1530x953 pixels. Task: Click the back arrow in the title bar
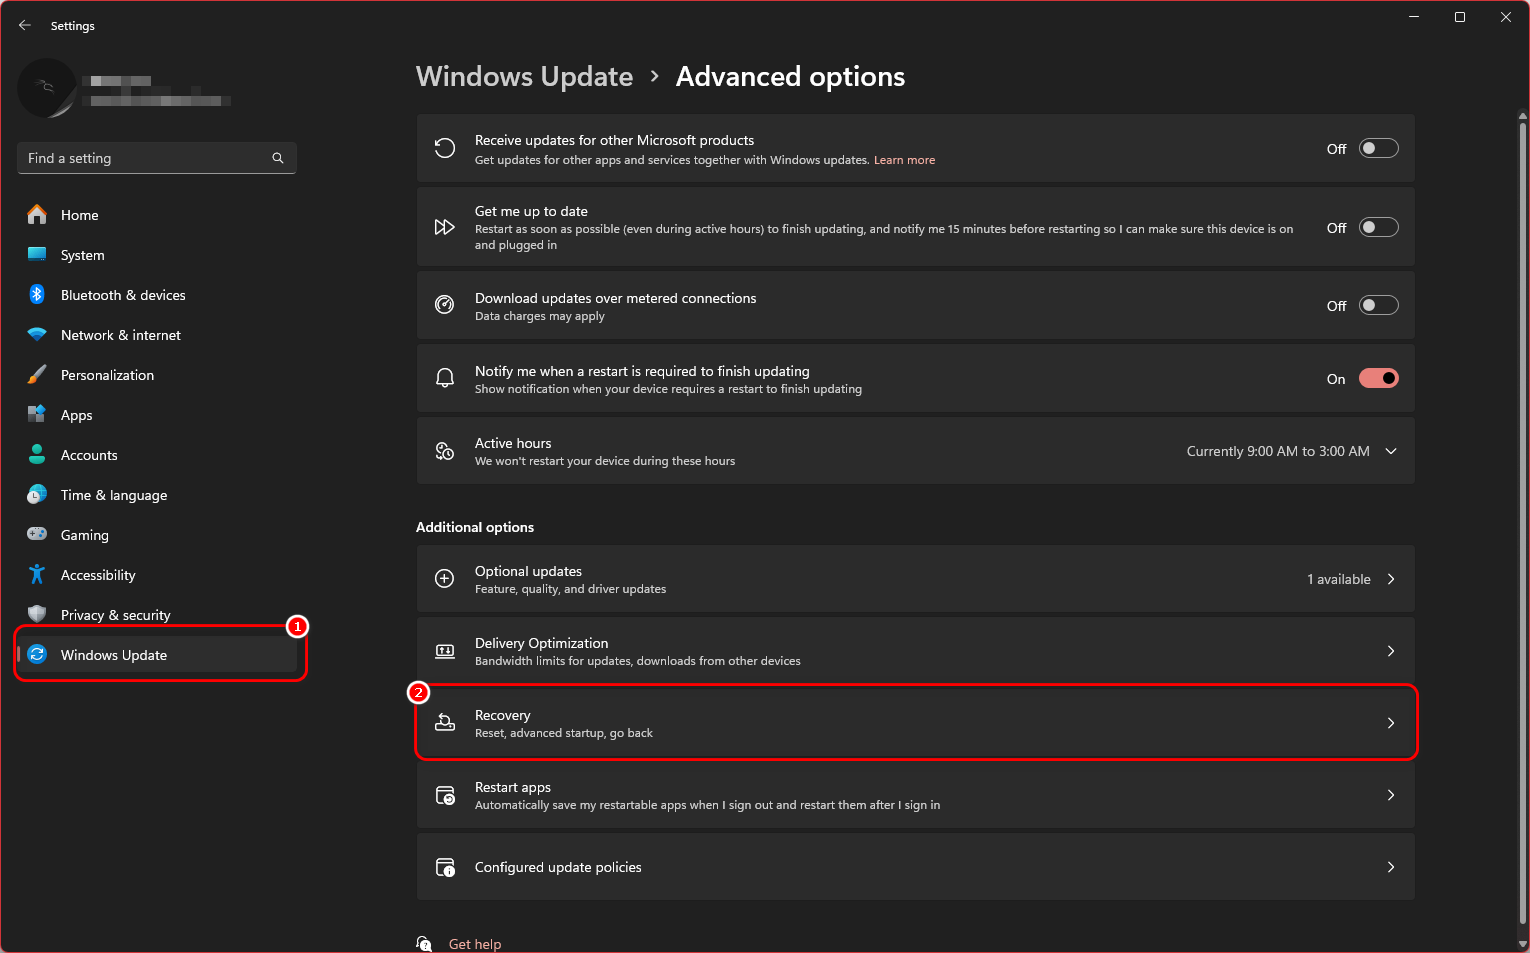pos(25,26)
